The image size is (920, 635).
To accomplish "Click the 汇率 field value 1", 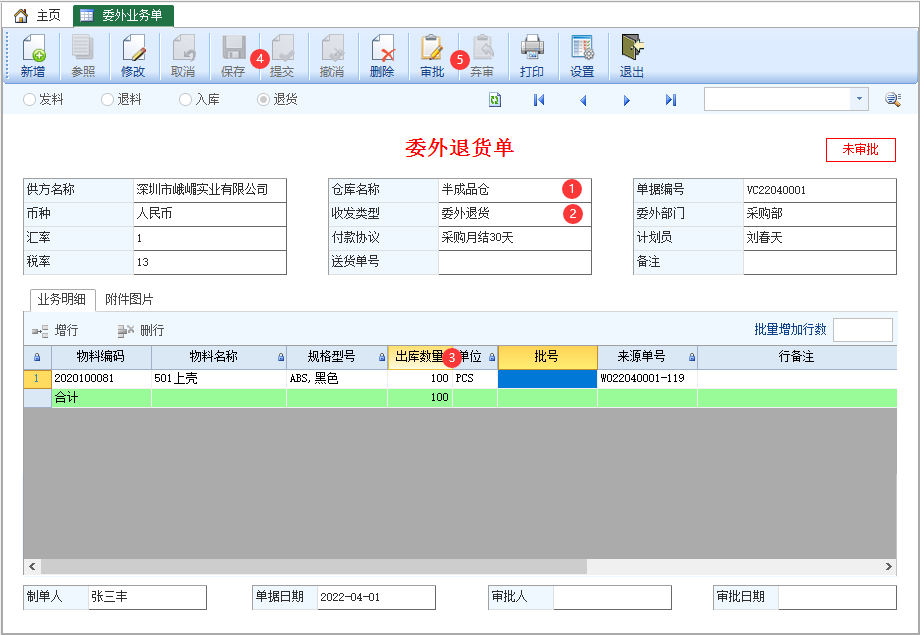I will tap(210, 238).
